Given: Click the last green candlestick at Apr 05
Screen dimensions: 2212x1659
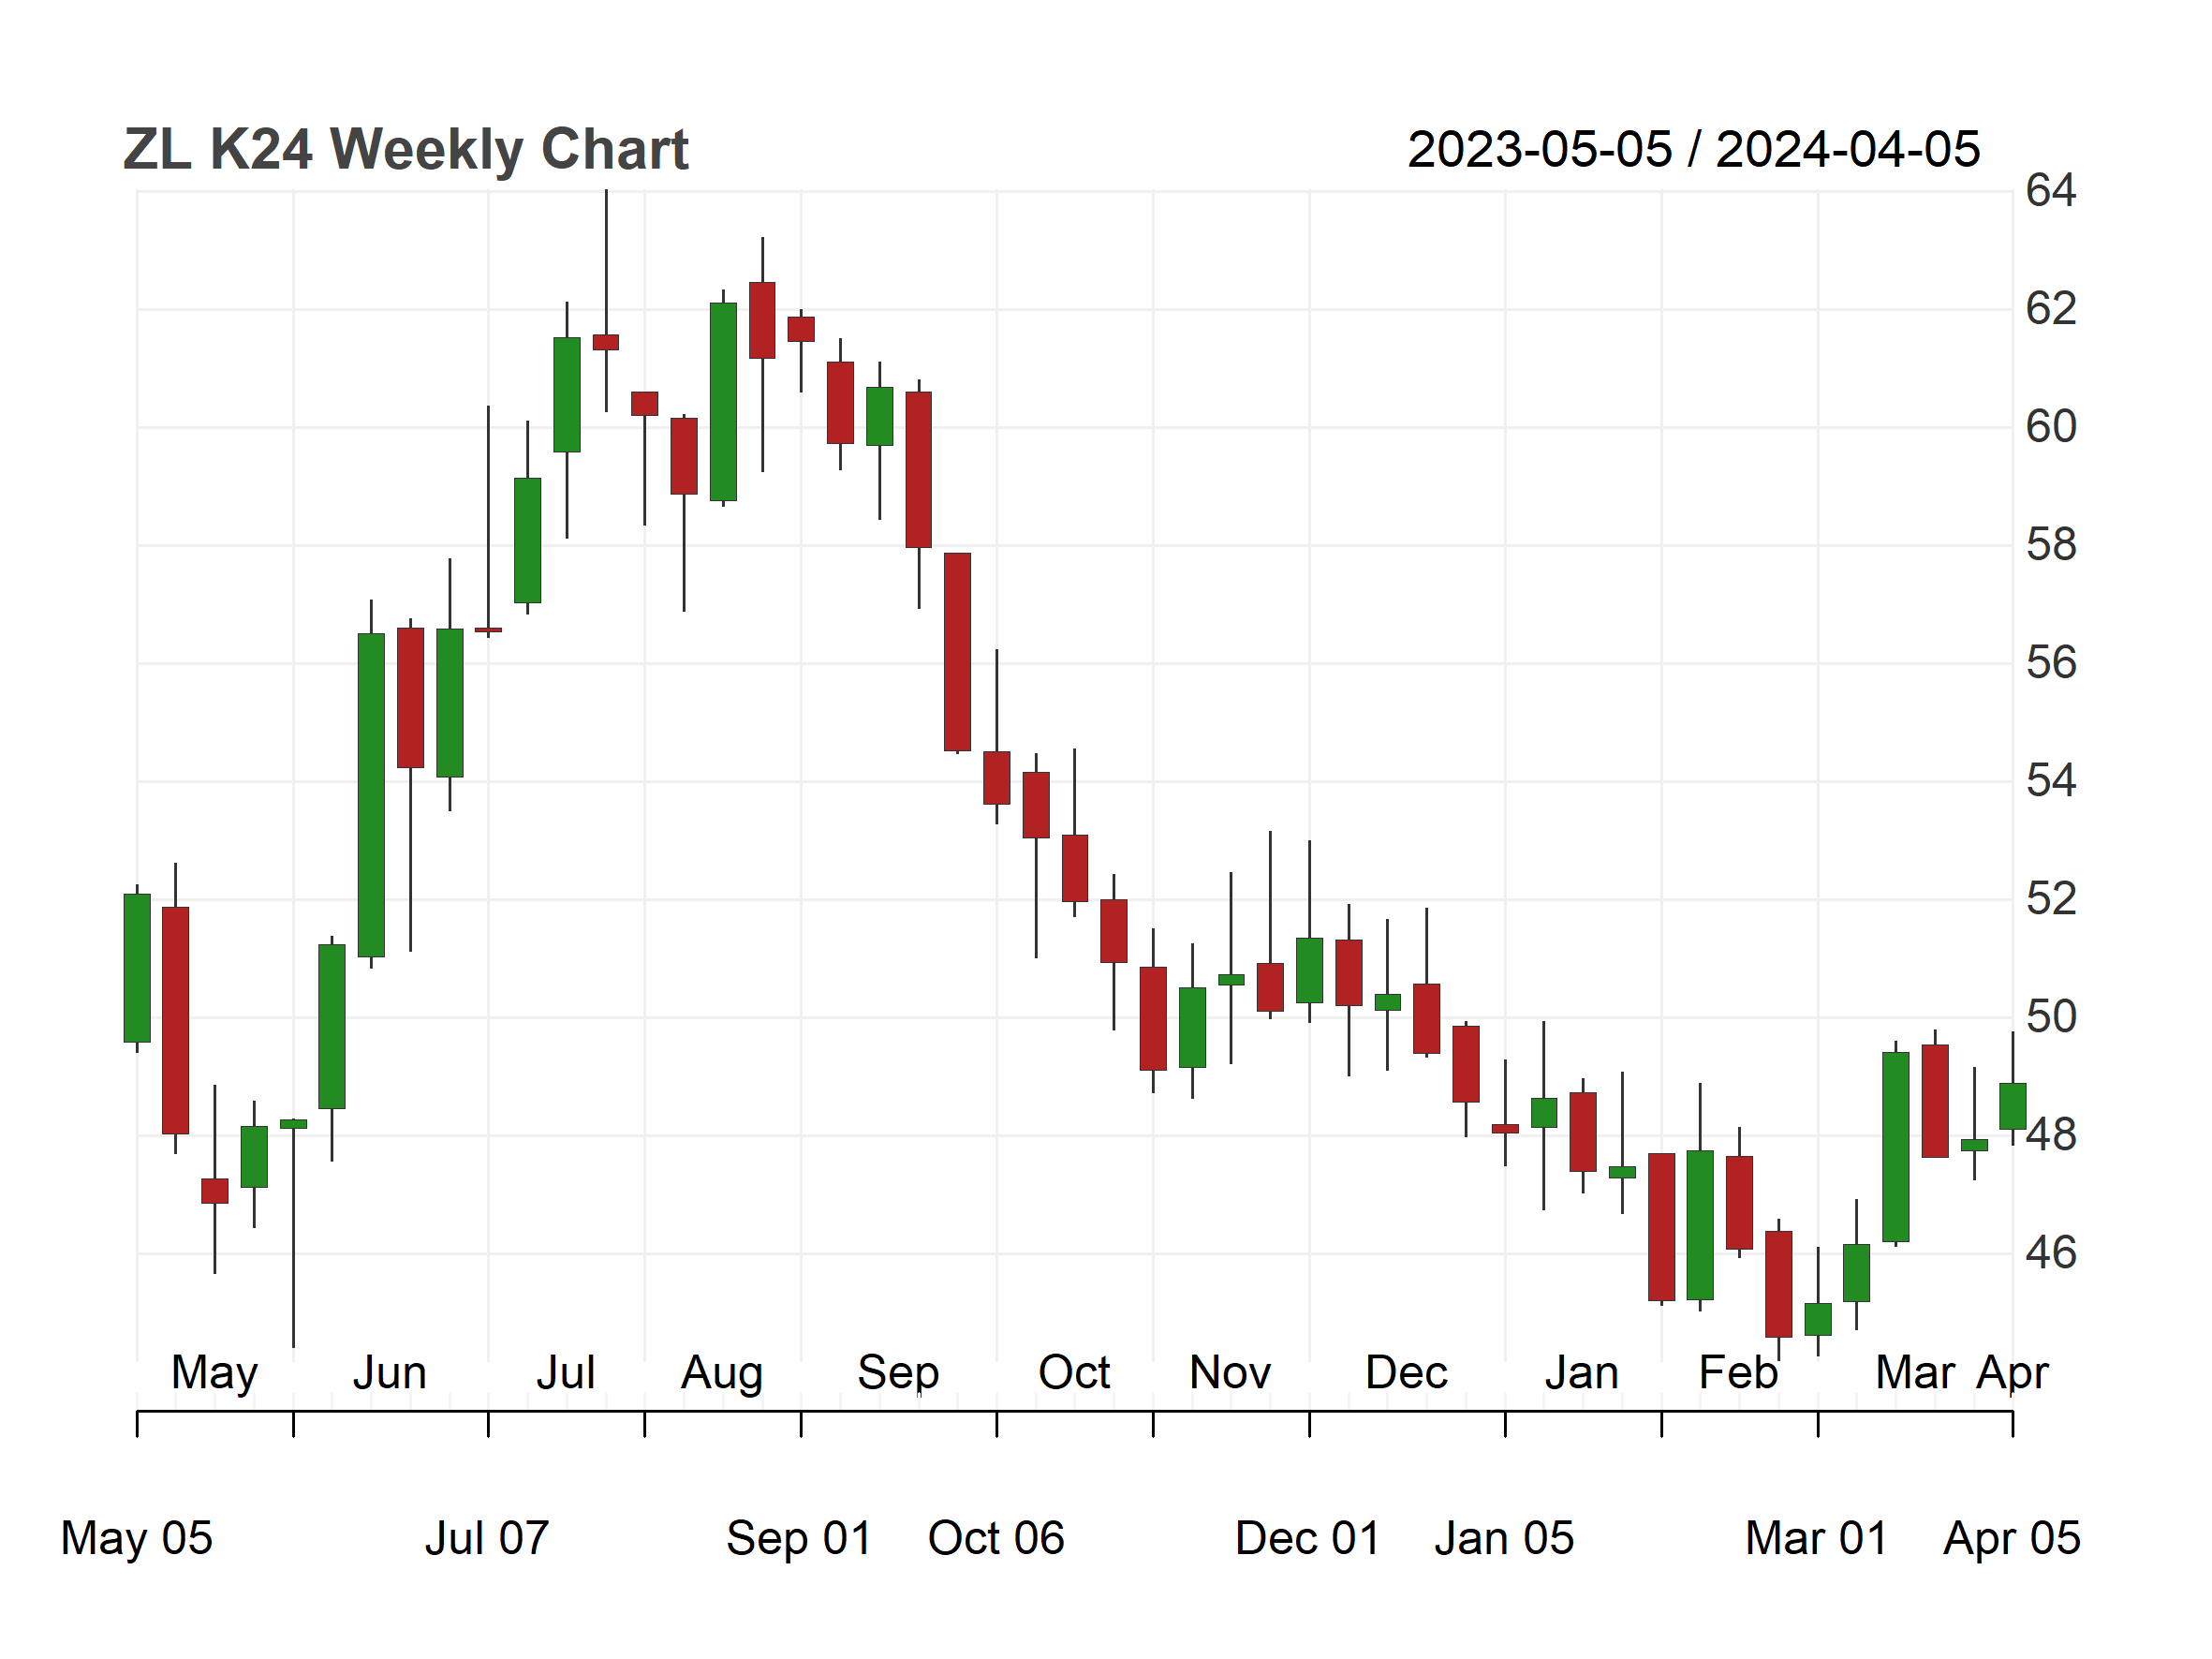Looking at the screenshot, I should tap(2012, 1106).
